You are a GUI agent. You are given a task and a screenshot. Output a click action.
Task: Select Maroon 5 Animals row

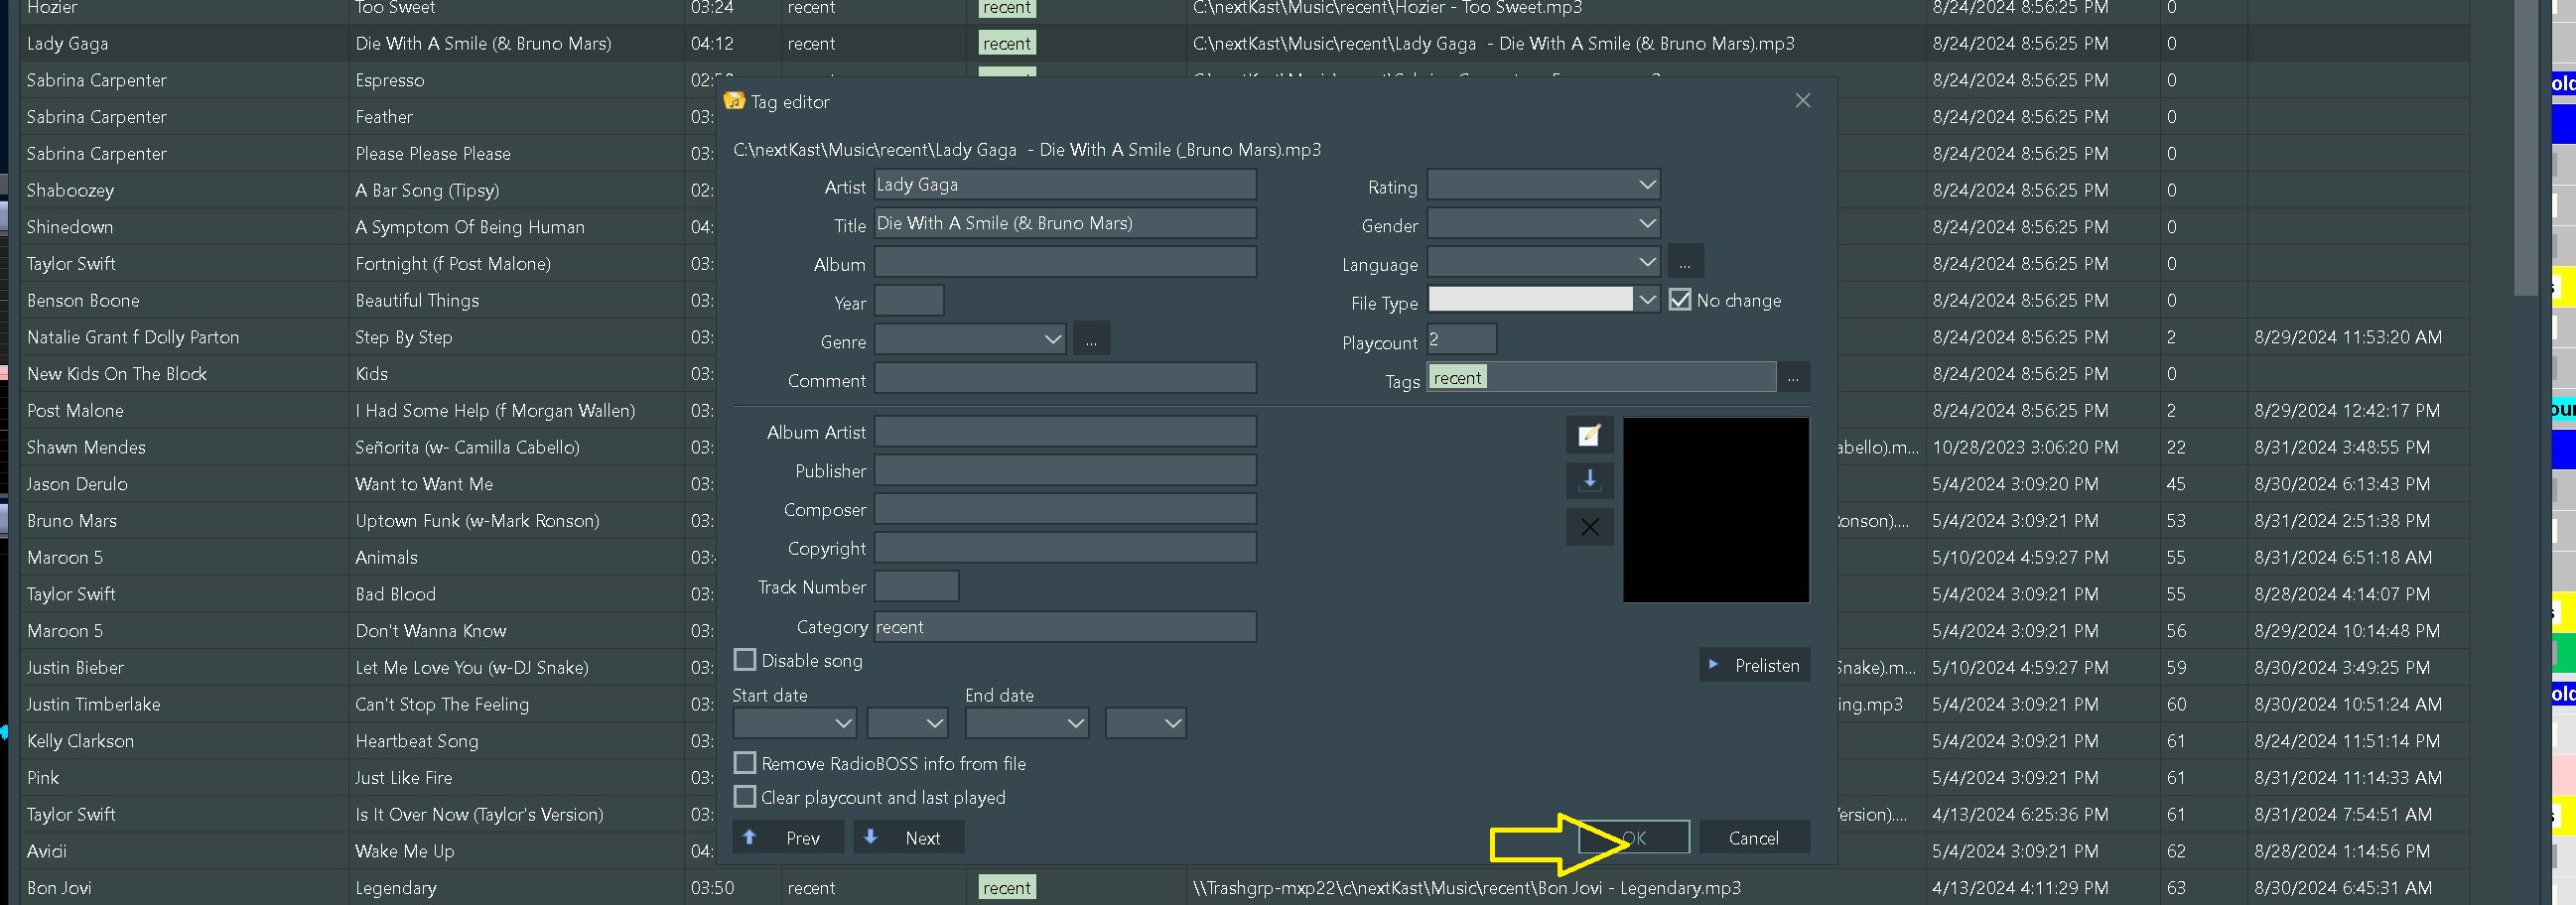[368, 557]
